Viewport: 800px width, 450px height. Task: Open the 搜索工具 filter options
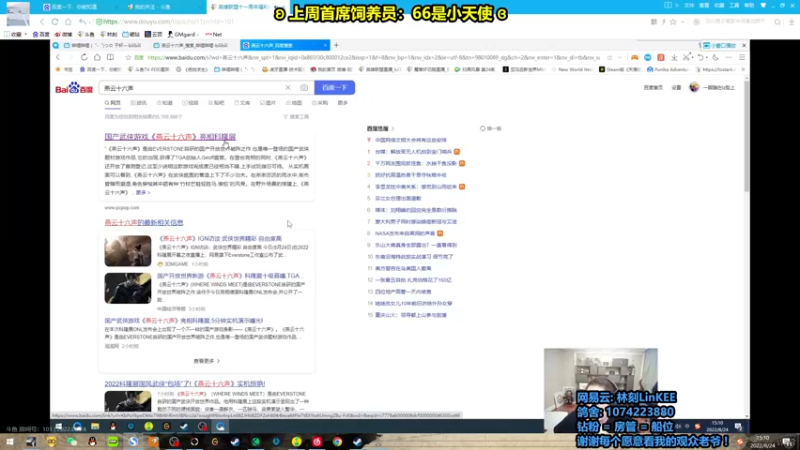[296, 117]
